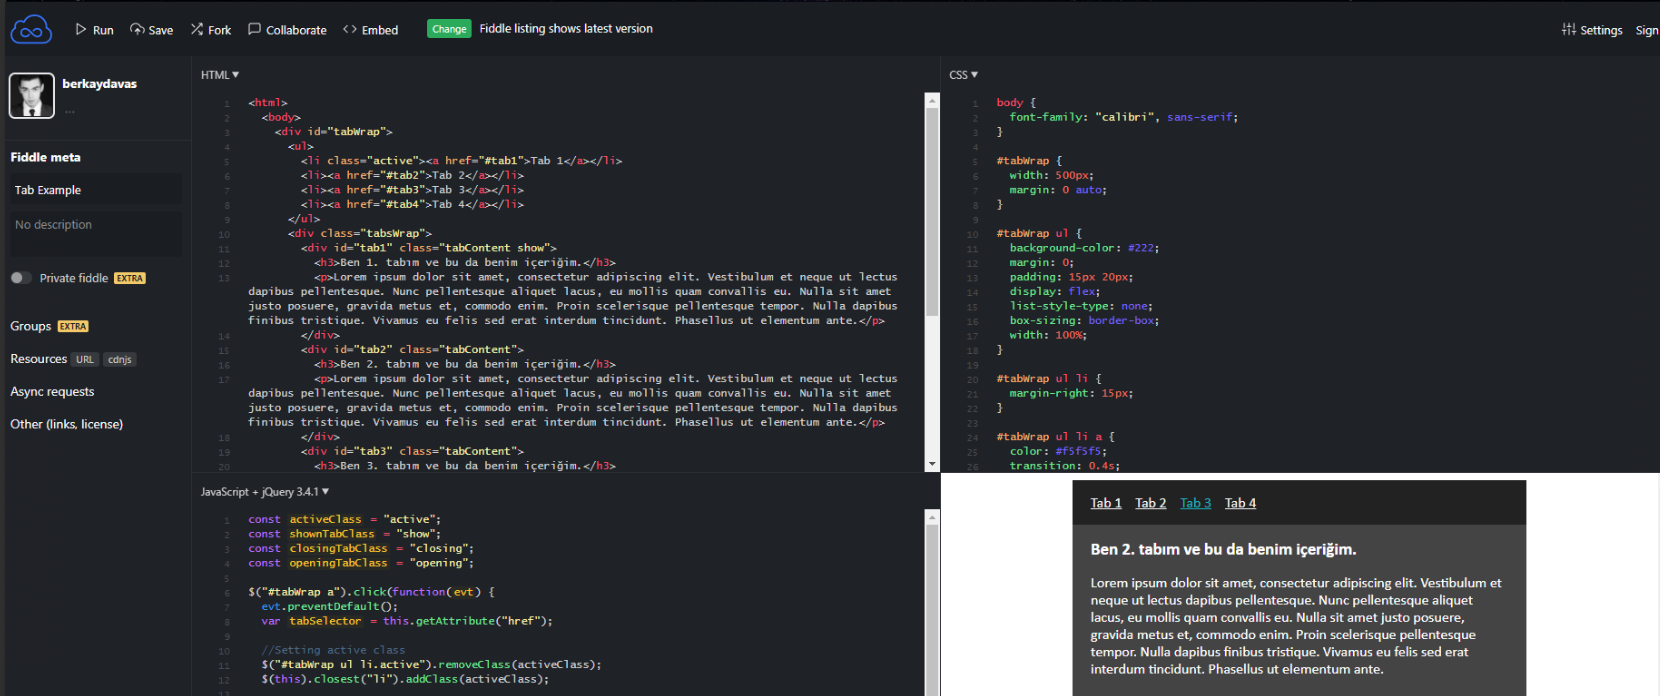Run the fiddle code
This screenshot has height=696, width=1660.
(95, 30)
